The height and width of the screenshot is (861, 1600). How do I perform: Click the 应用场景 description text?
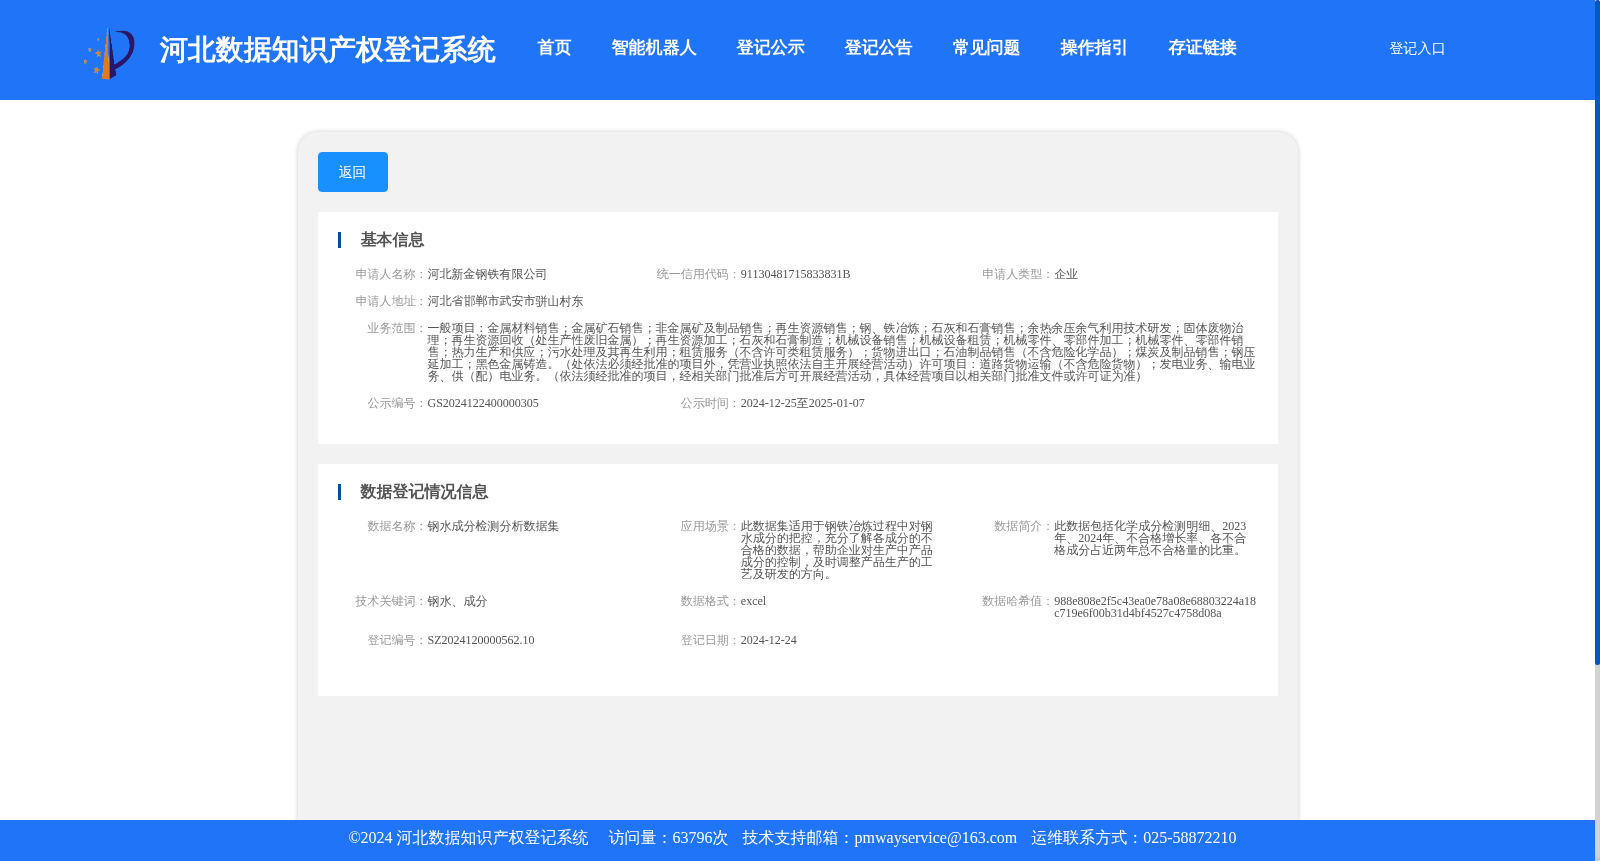pyautogui.click(x=837, y=550)
